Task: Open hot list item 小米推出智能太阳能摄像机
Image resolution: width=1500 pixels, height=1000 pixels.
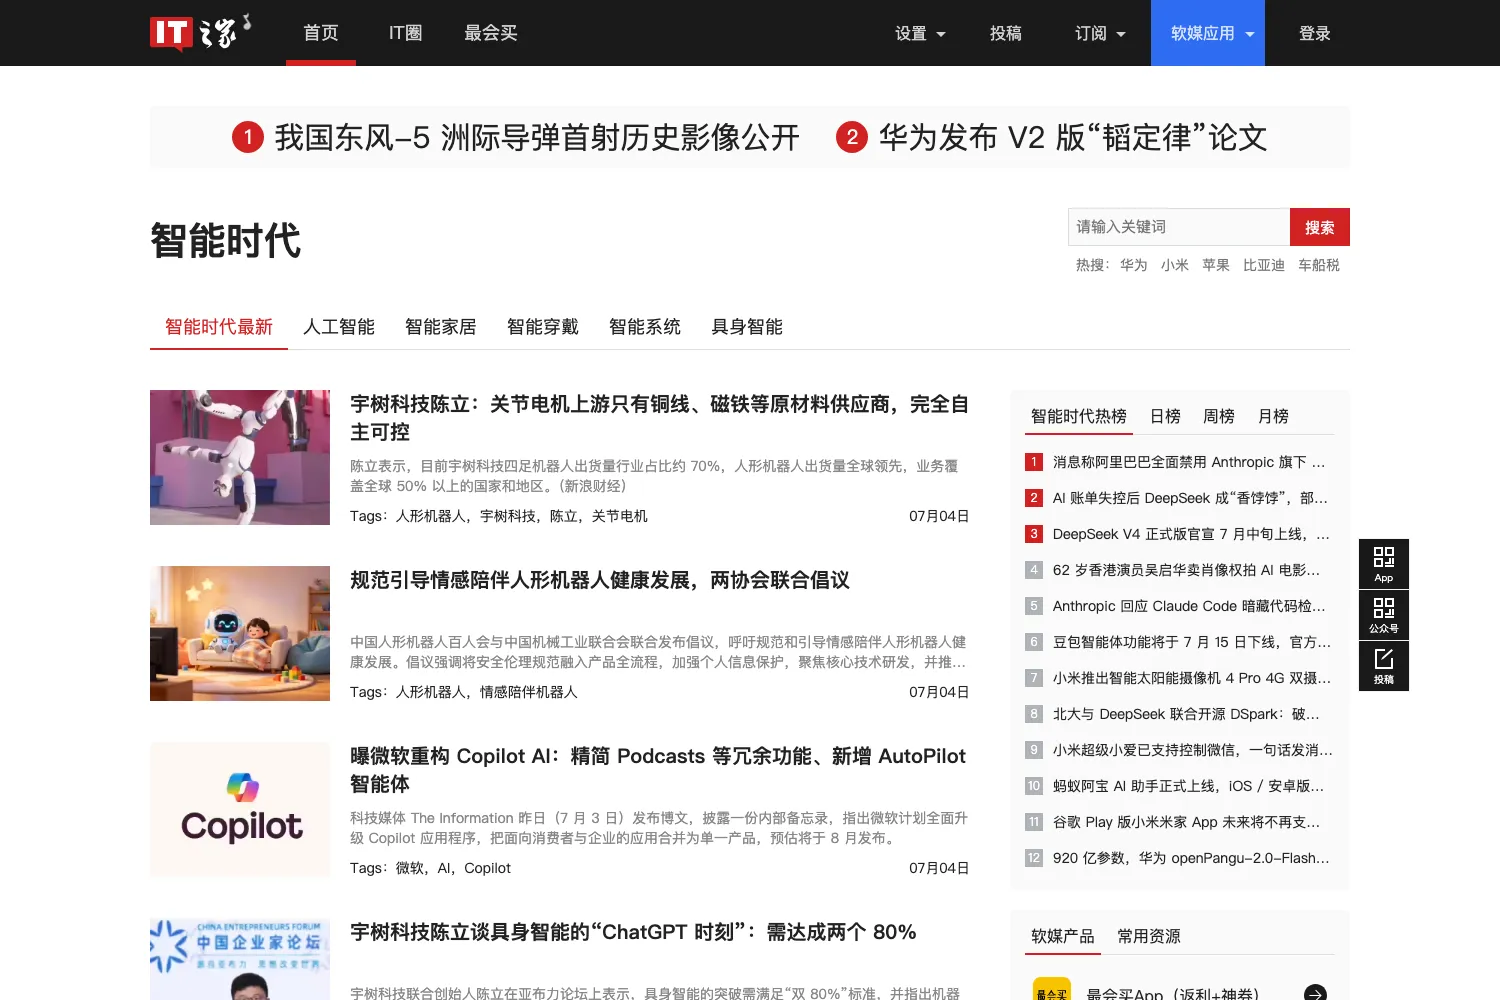Action: point(1192,678)
